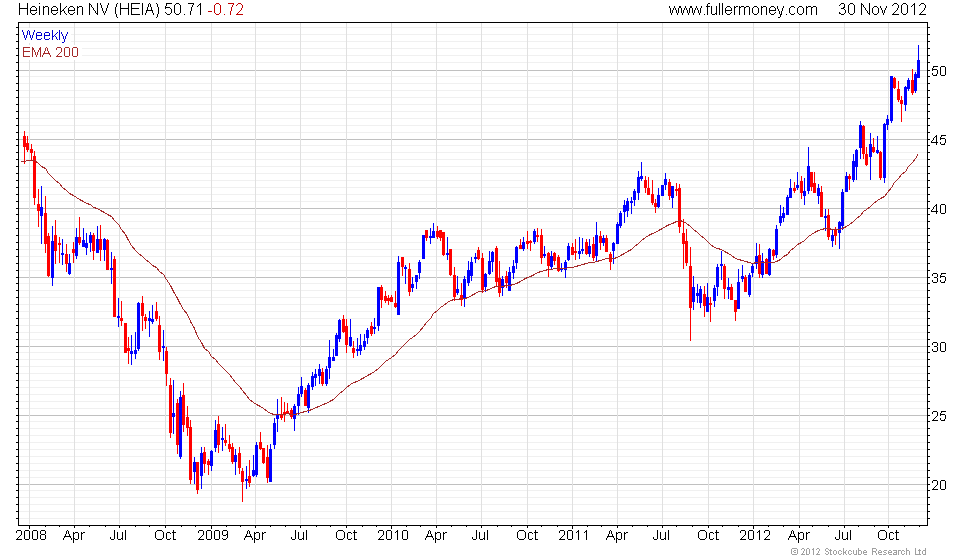Click the '2008' time axis label
The height and width of the screenshot is (560, 980).
point(31,536)
